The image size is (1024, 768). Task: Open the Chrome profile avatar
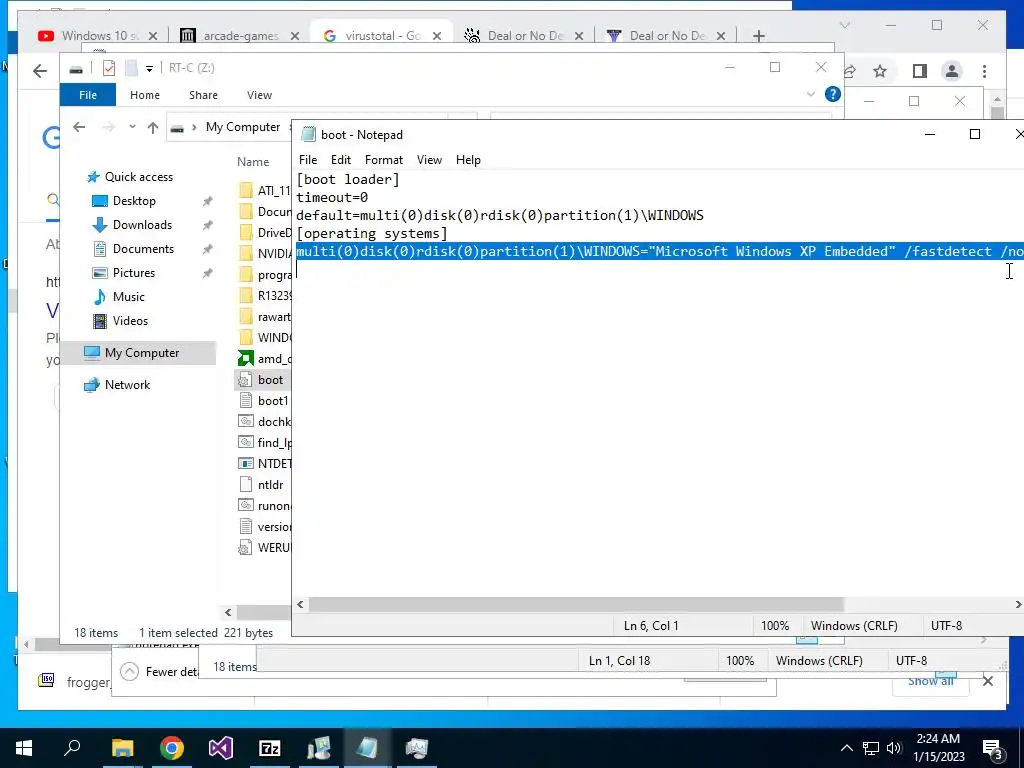tap(952, 71)
